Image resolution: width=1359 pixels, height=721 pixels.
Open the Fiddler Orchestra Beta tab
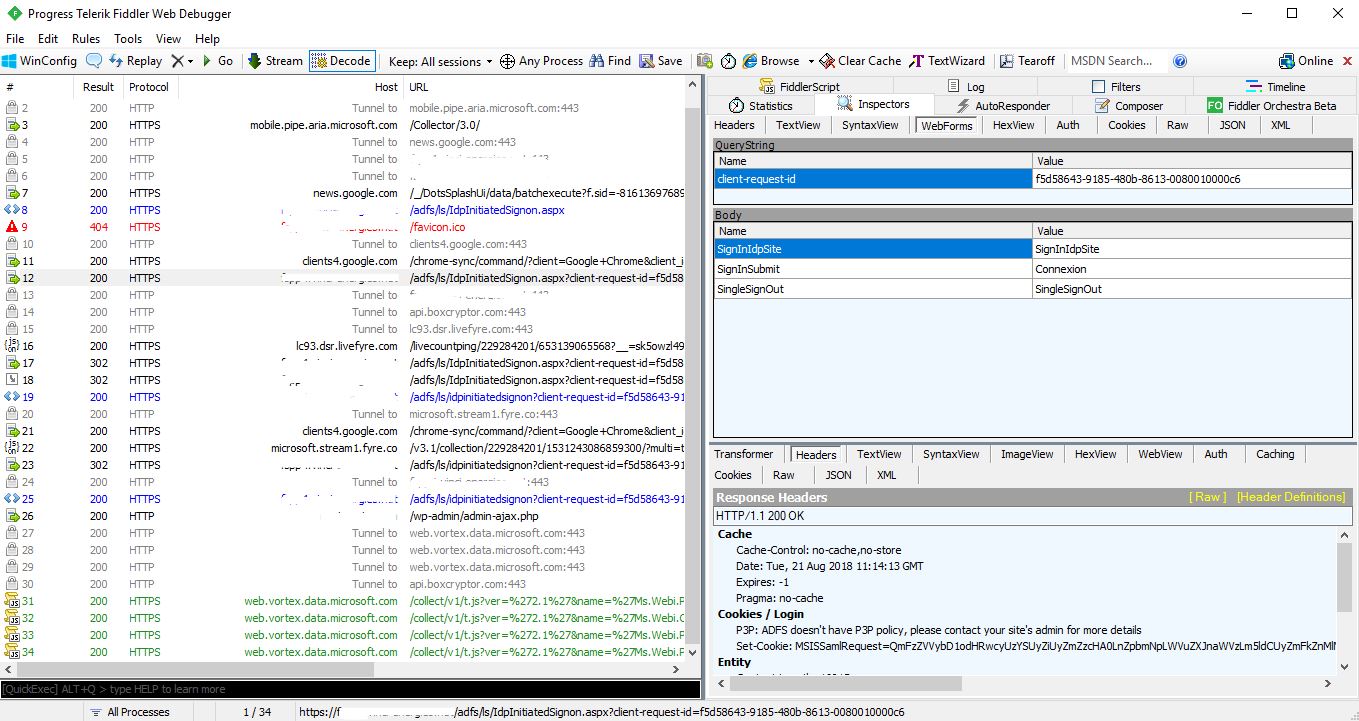1272,105
